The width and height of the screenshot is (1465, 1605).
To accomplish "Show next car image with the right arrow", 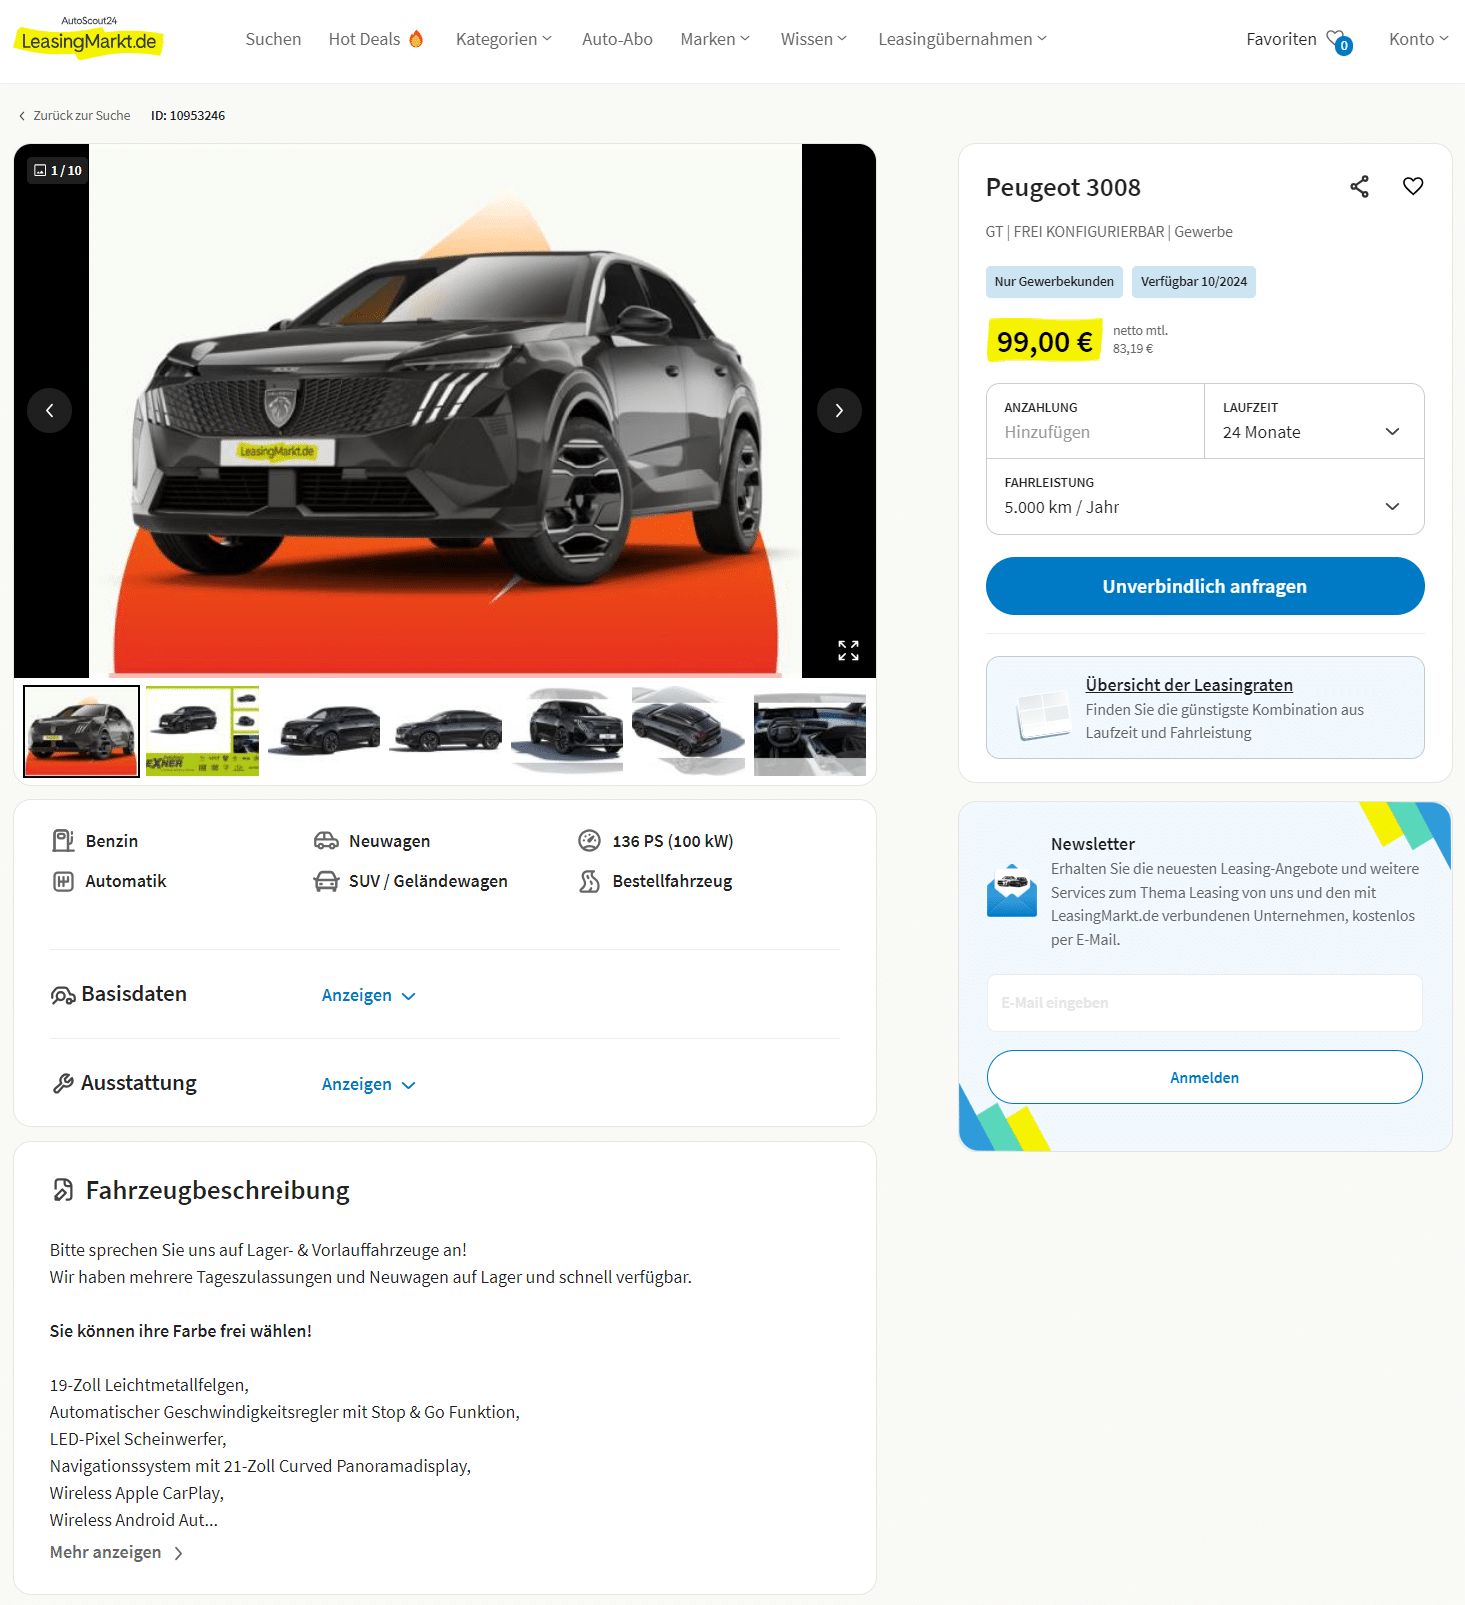I will [x=839, y=411].
